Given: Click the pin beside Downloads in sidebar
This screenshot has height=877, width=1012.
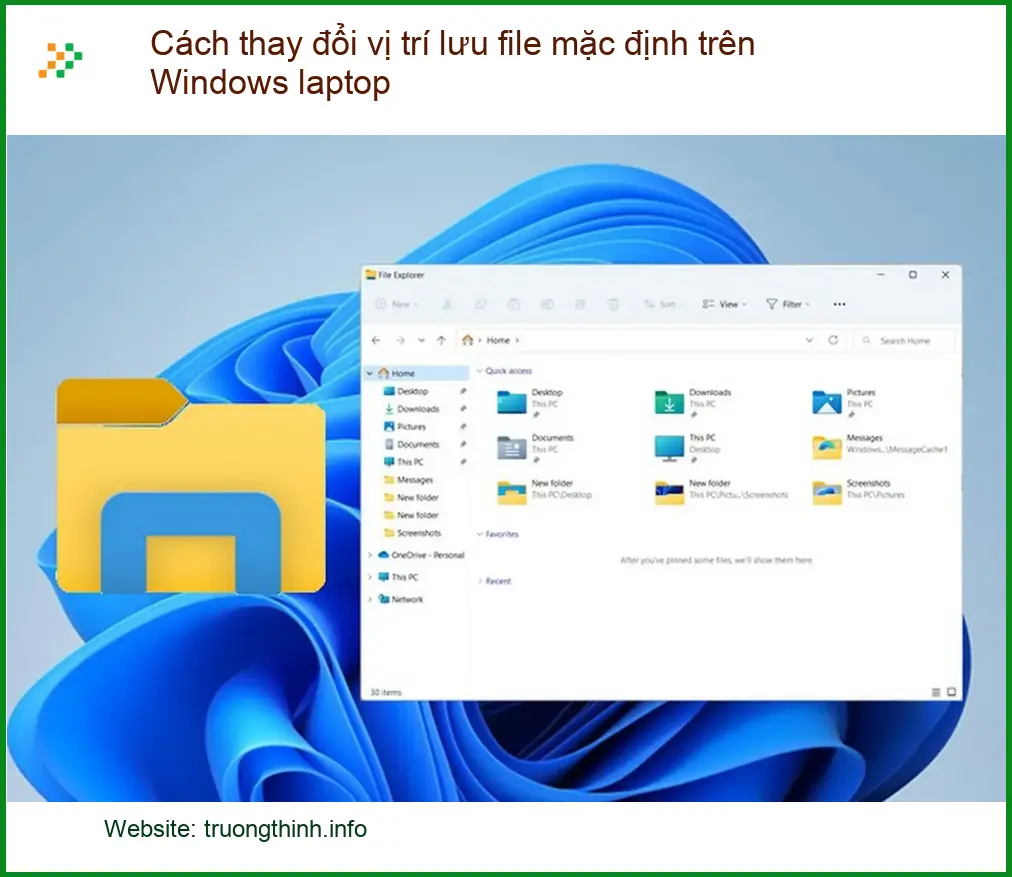Looking at the screenshot, I should click(463, 408).
